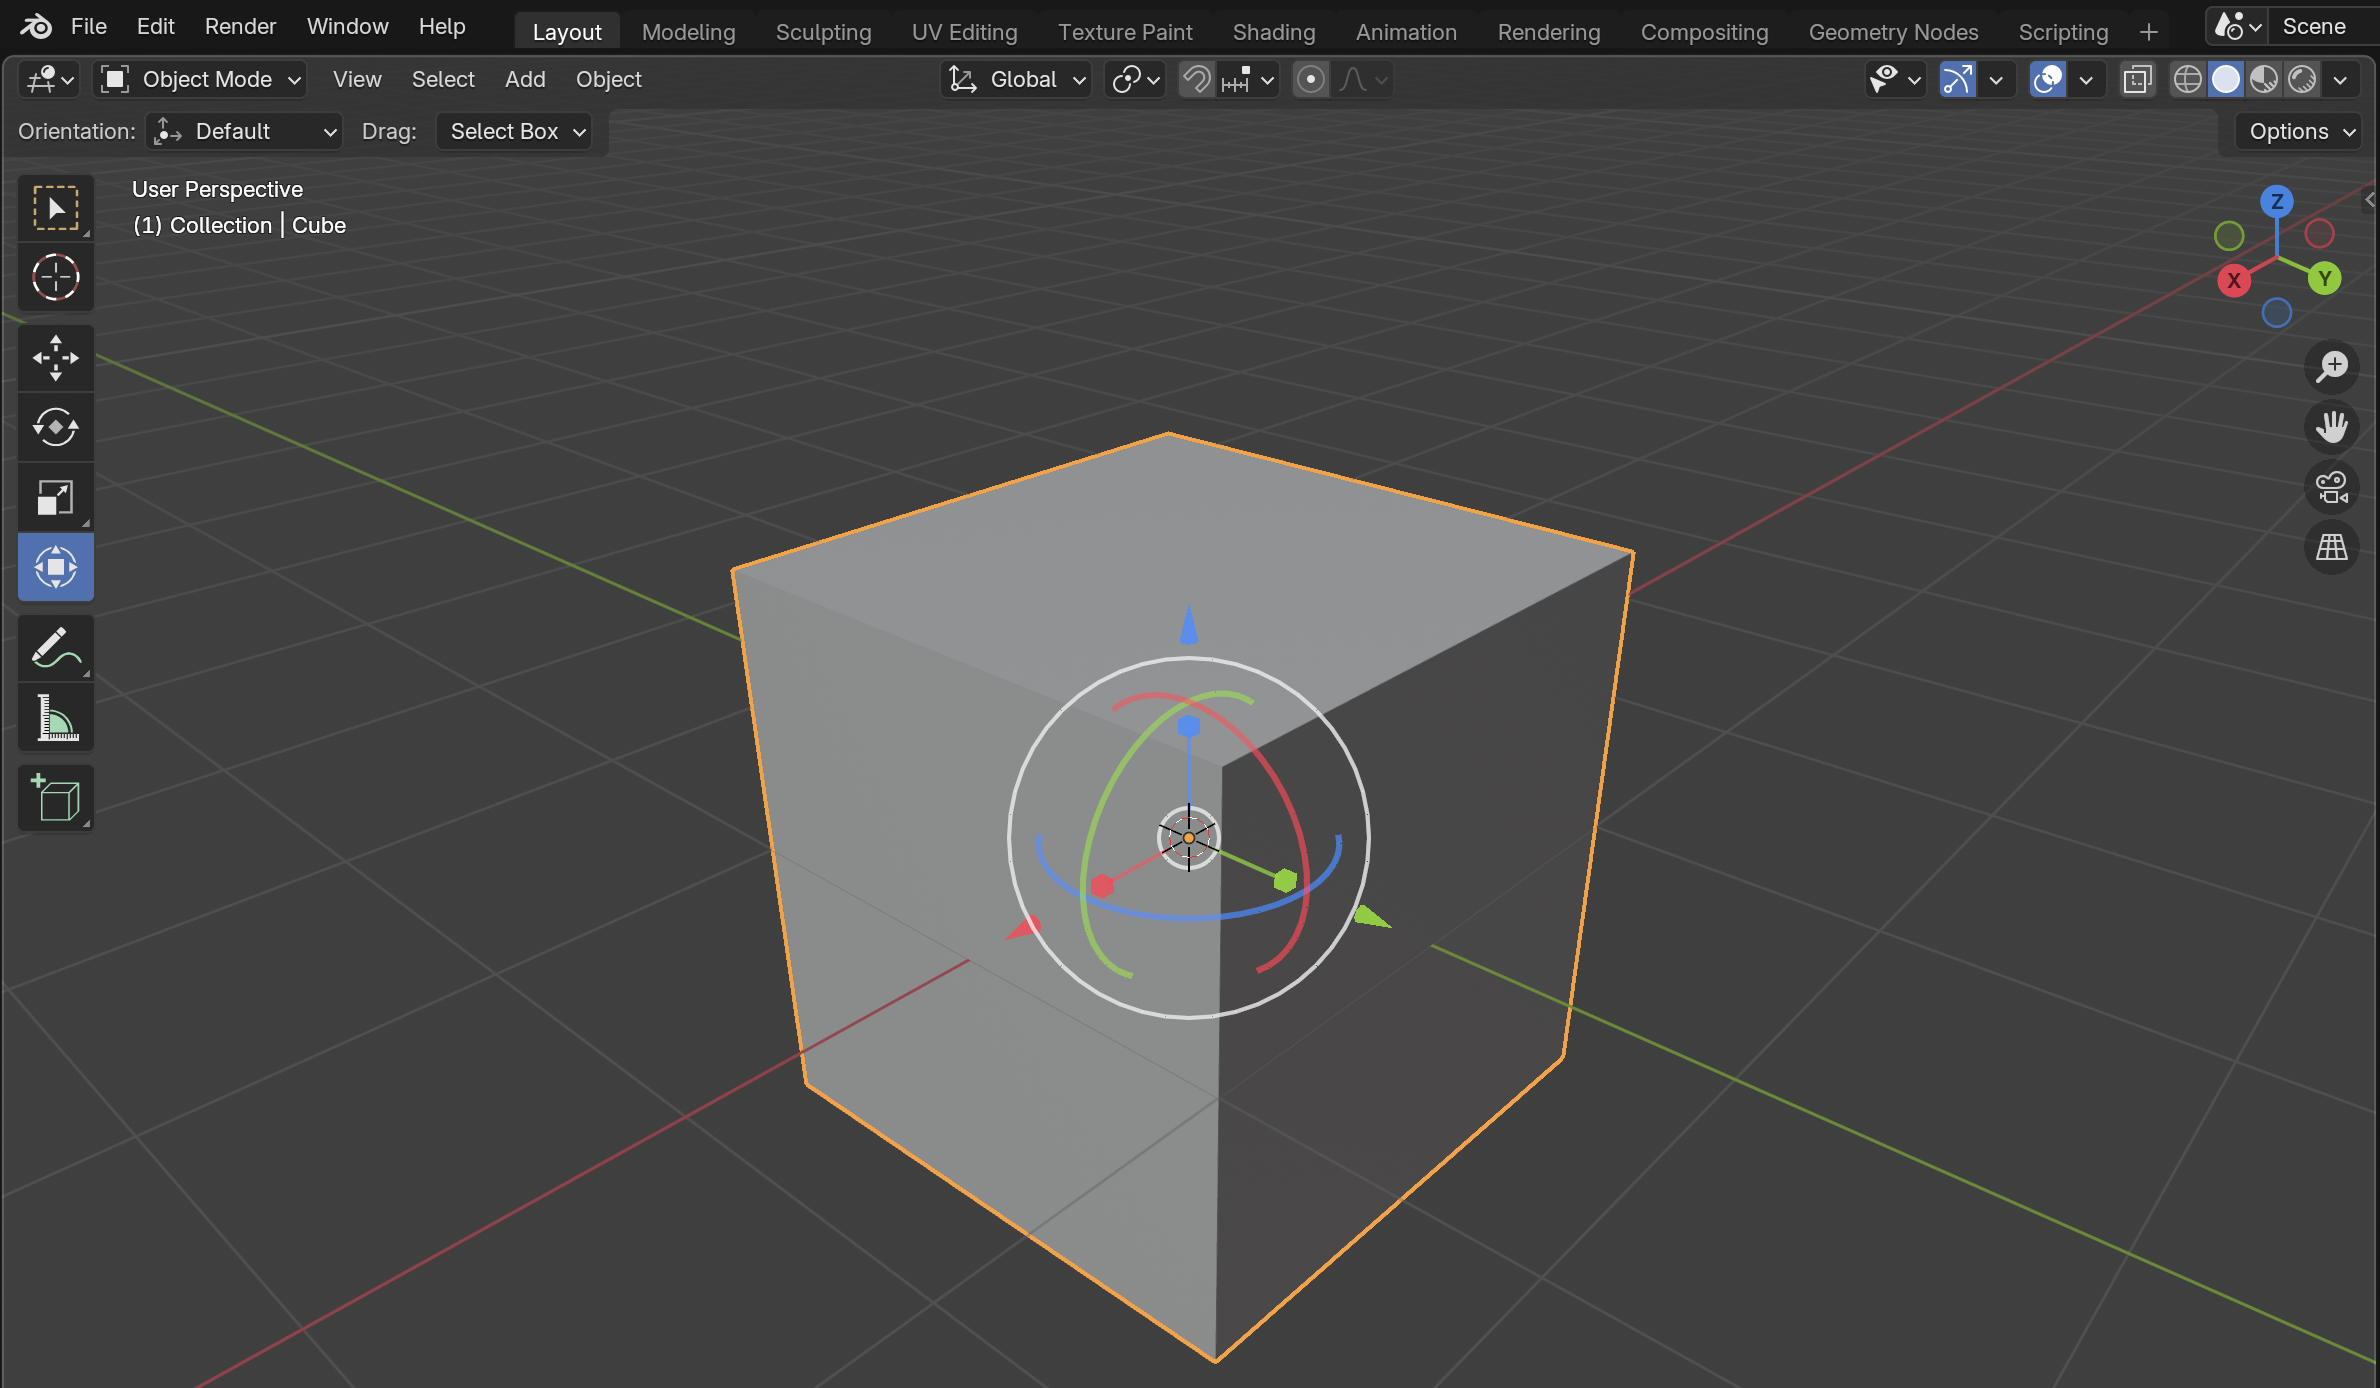Select the Cursor tool in the toolbar
Image resolution: width=2380 pixels, height=1388 pixels.
[56, 278]
